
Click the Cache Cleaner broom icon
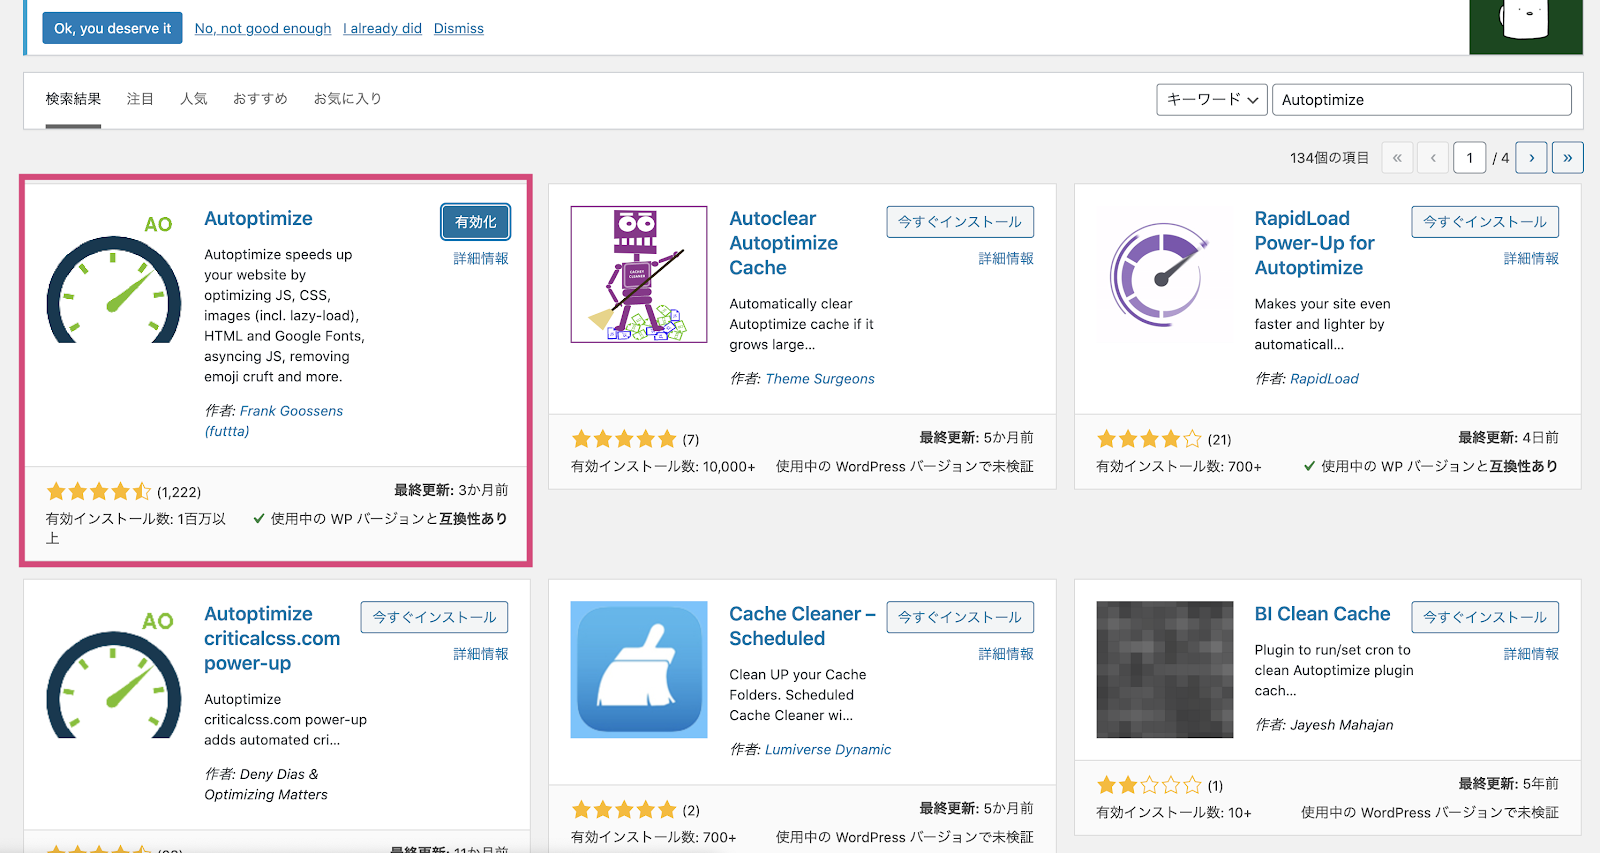coord(639,670)
